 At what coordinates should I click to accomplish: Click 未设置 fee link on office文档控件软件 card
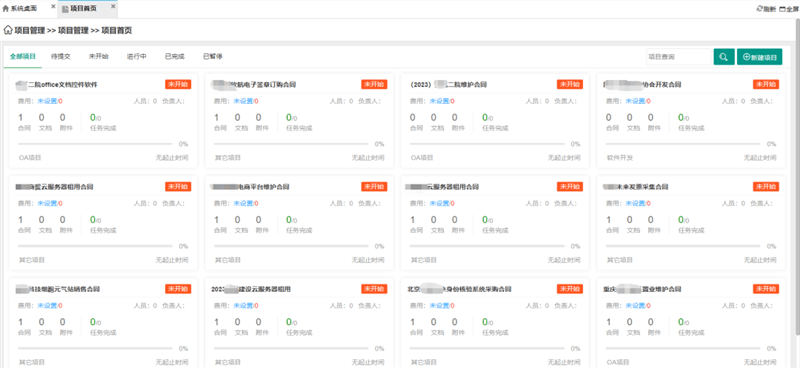47,101
